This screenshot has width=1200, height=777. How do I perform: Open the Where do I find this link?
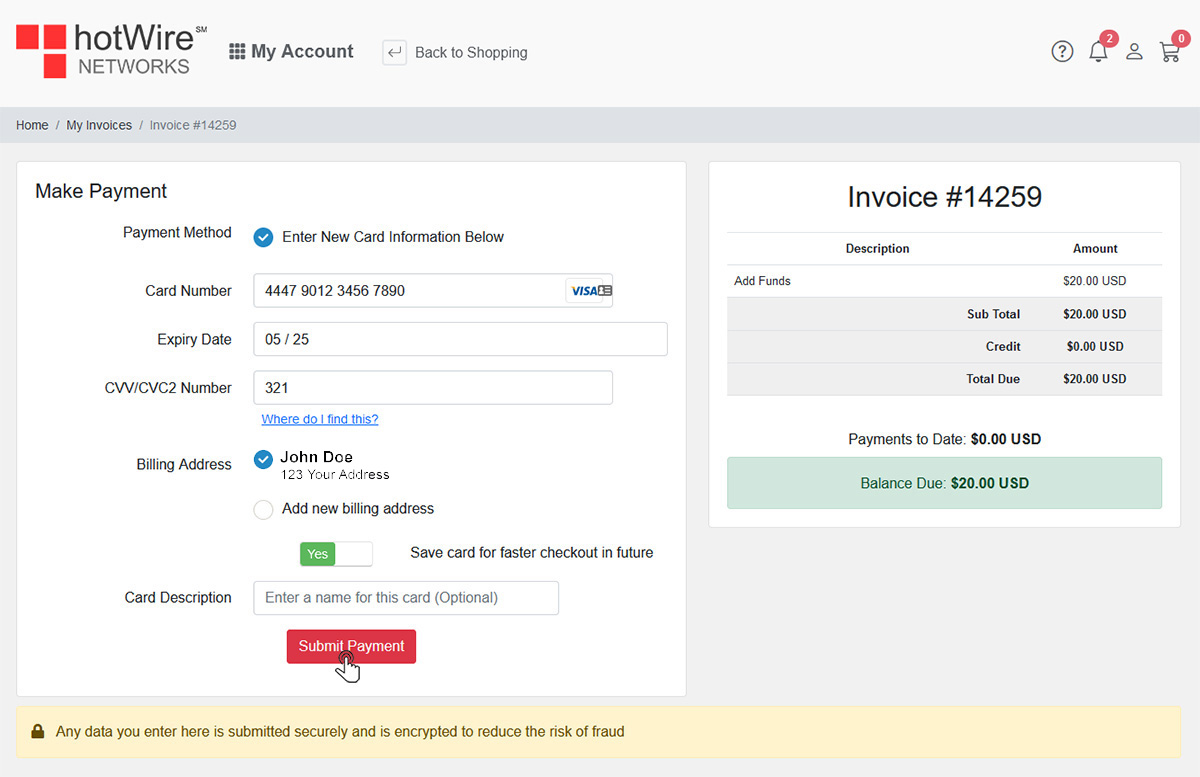(x=319, y=419)
